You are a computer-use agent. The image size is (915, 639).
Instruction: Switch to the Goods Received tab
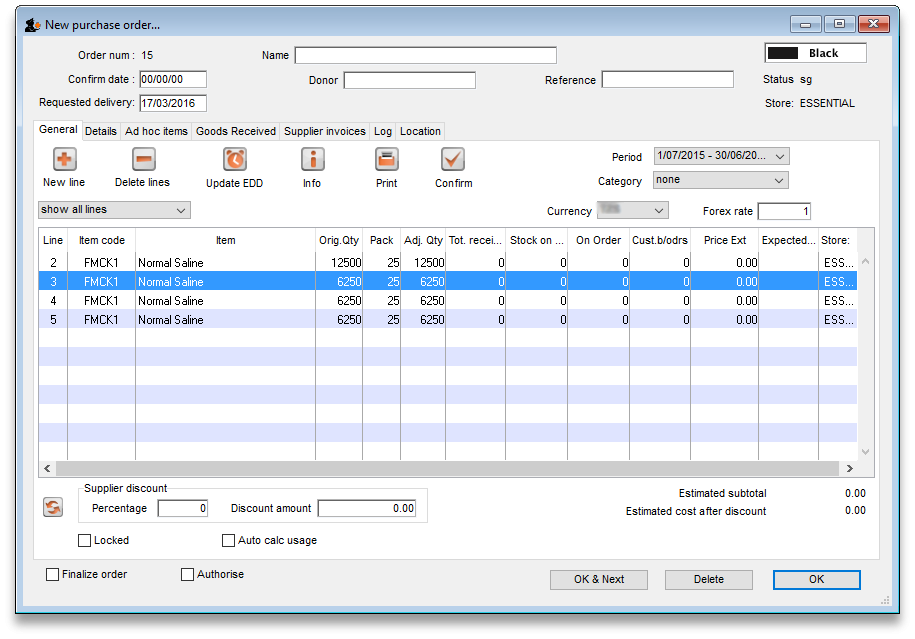(x=236, y=131)
